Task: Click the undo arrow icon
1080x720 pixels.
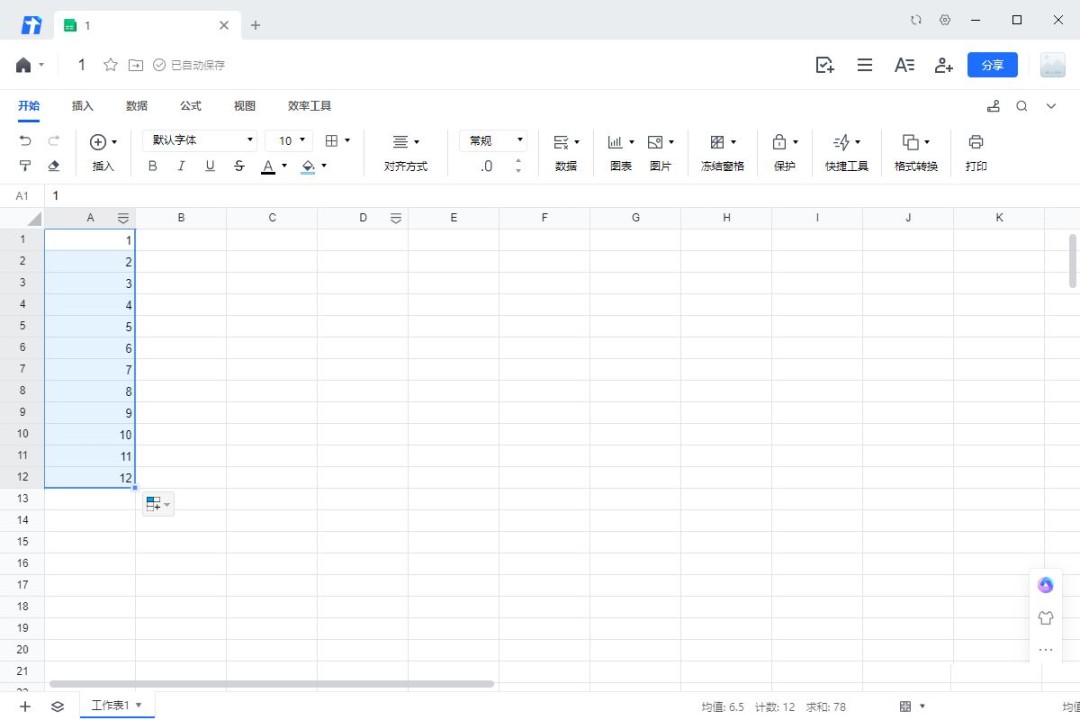Action: coord(26,141)
